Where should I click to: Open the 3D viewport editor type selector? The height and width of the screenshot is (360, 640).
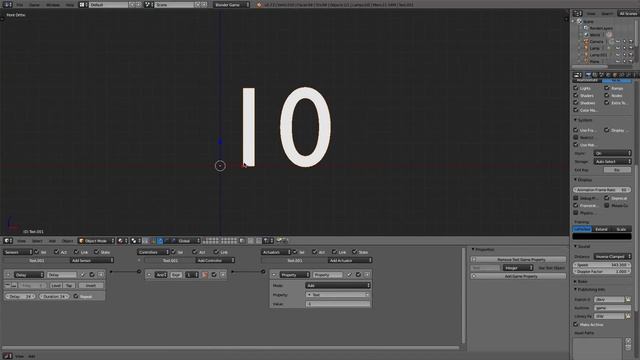8,241
